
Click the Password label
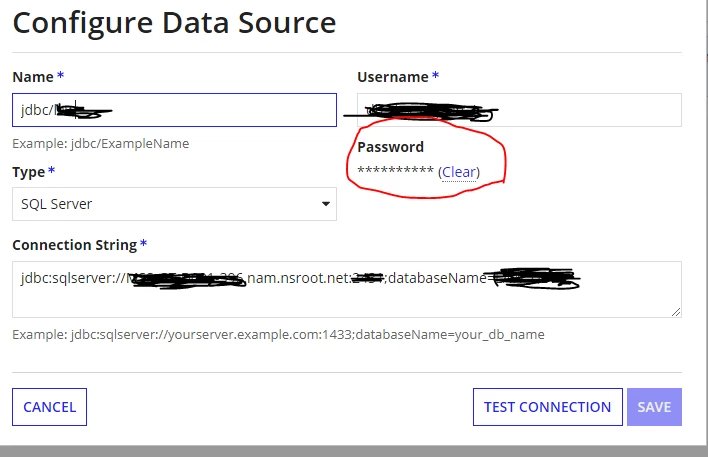point(391,147)
